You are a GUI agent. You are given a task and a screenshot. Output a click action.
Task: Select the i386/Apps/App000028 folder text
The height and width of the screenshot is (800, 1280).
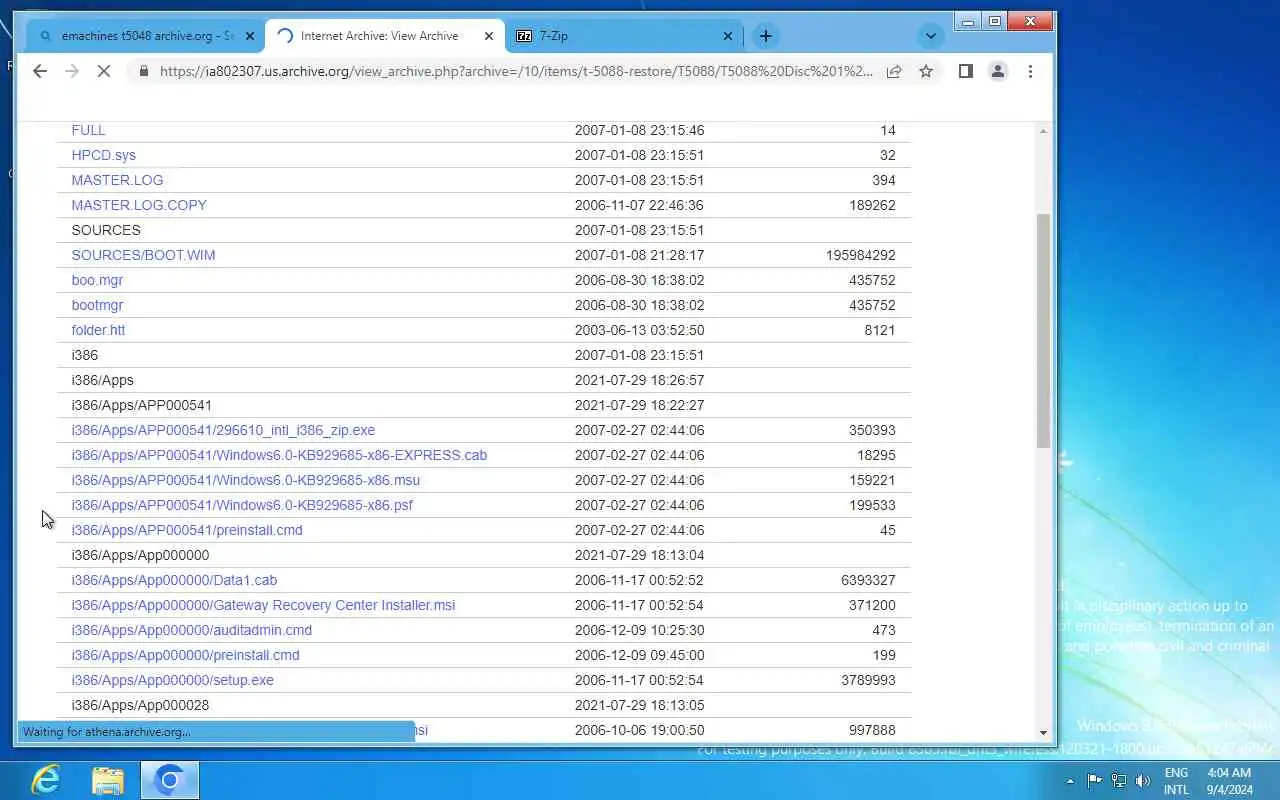[x=140, y=705]
